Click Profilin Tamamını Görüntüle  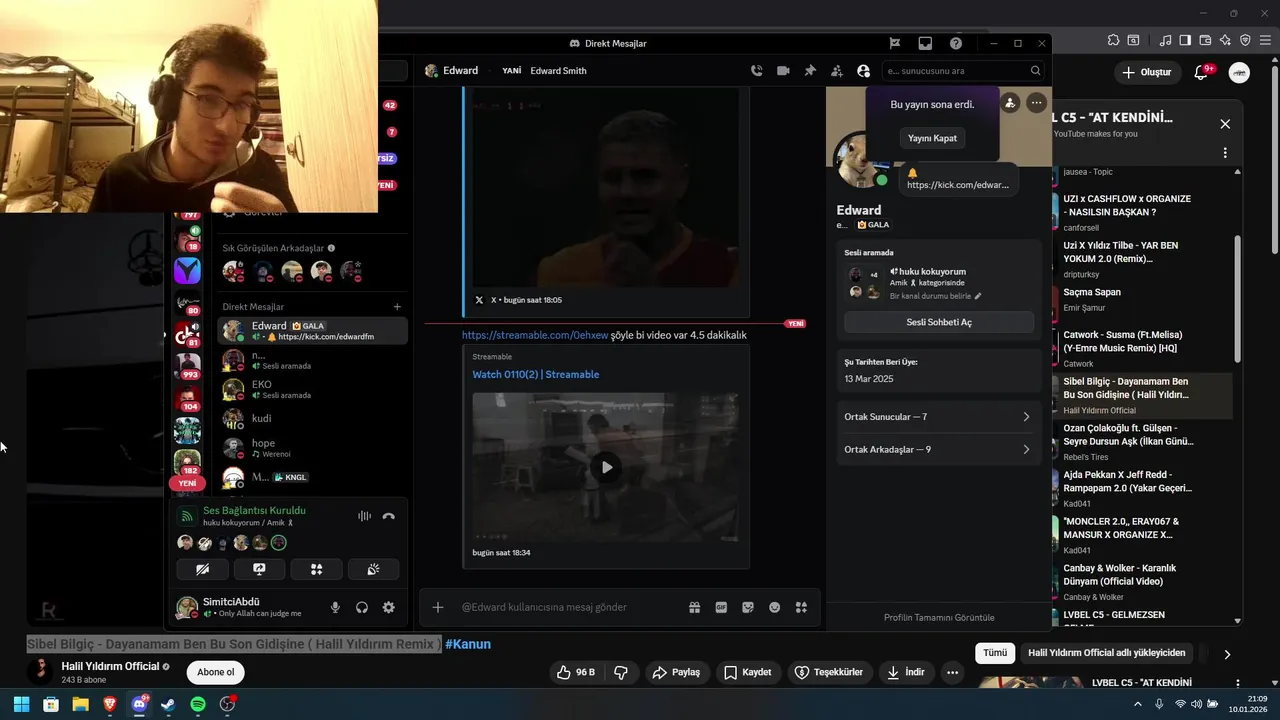[x=939, y=617]
